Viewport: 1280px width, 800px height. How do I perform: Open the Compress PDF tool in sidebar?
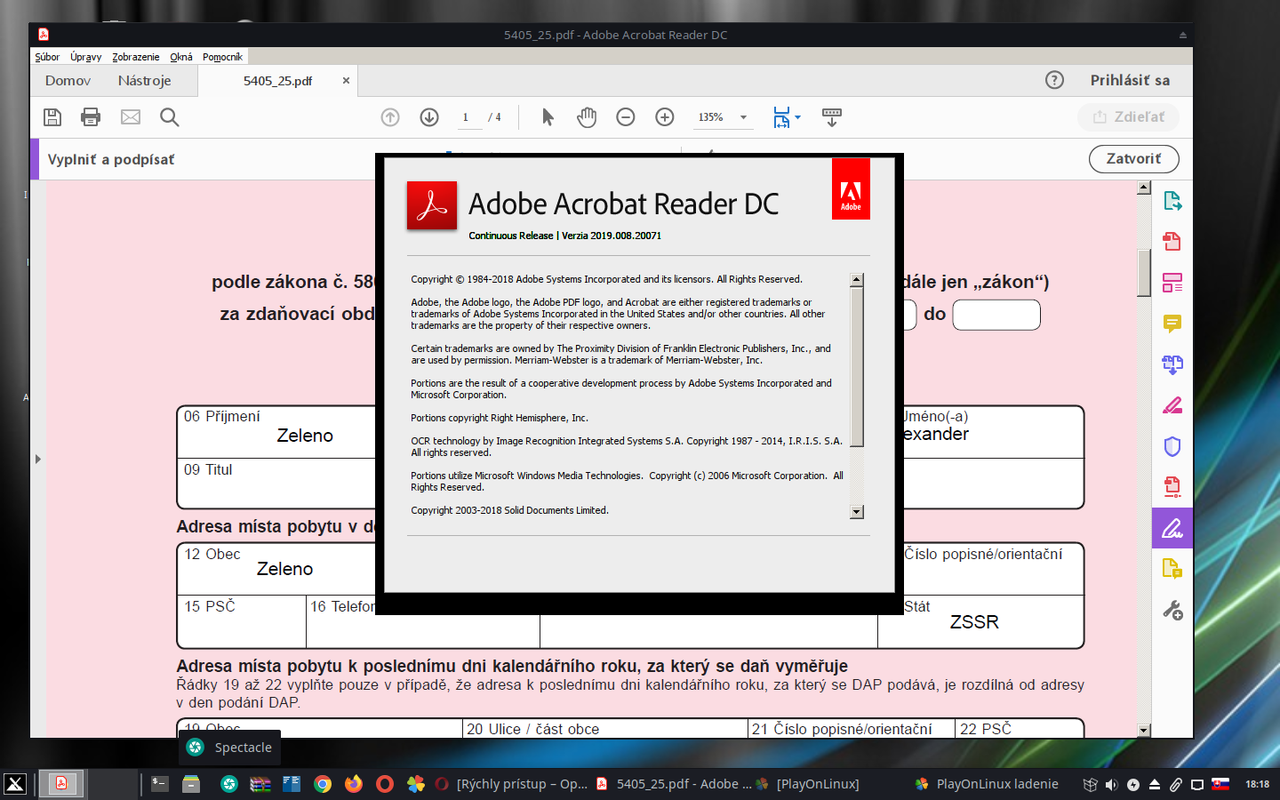pyautogui.click(x=1172, y=487)
